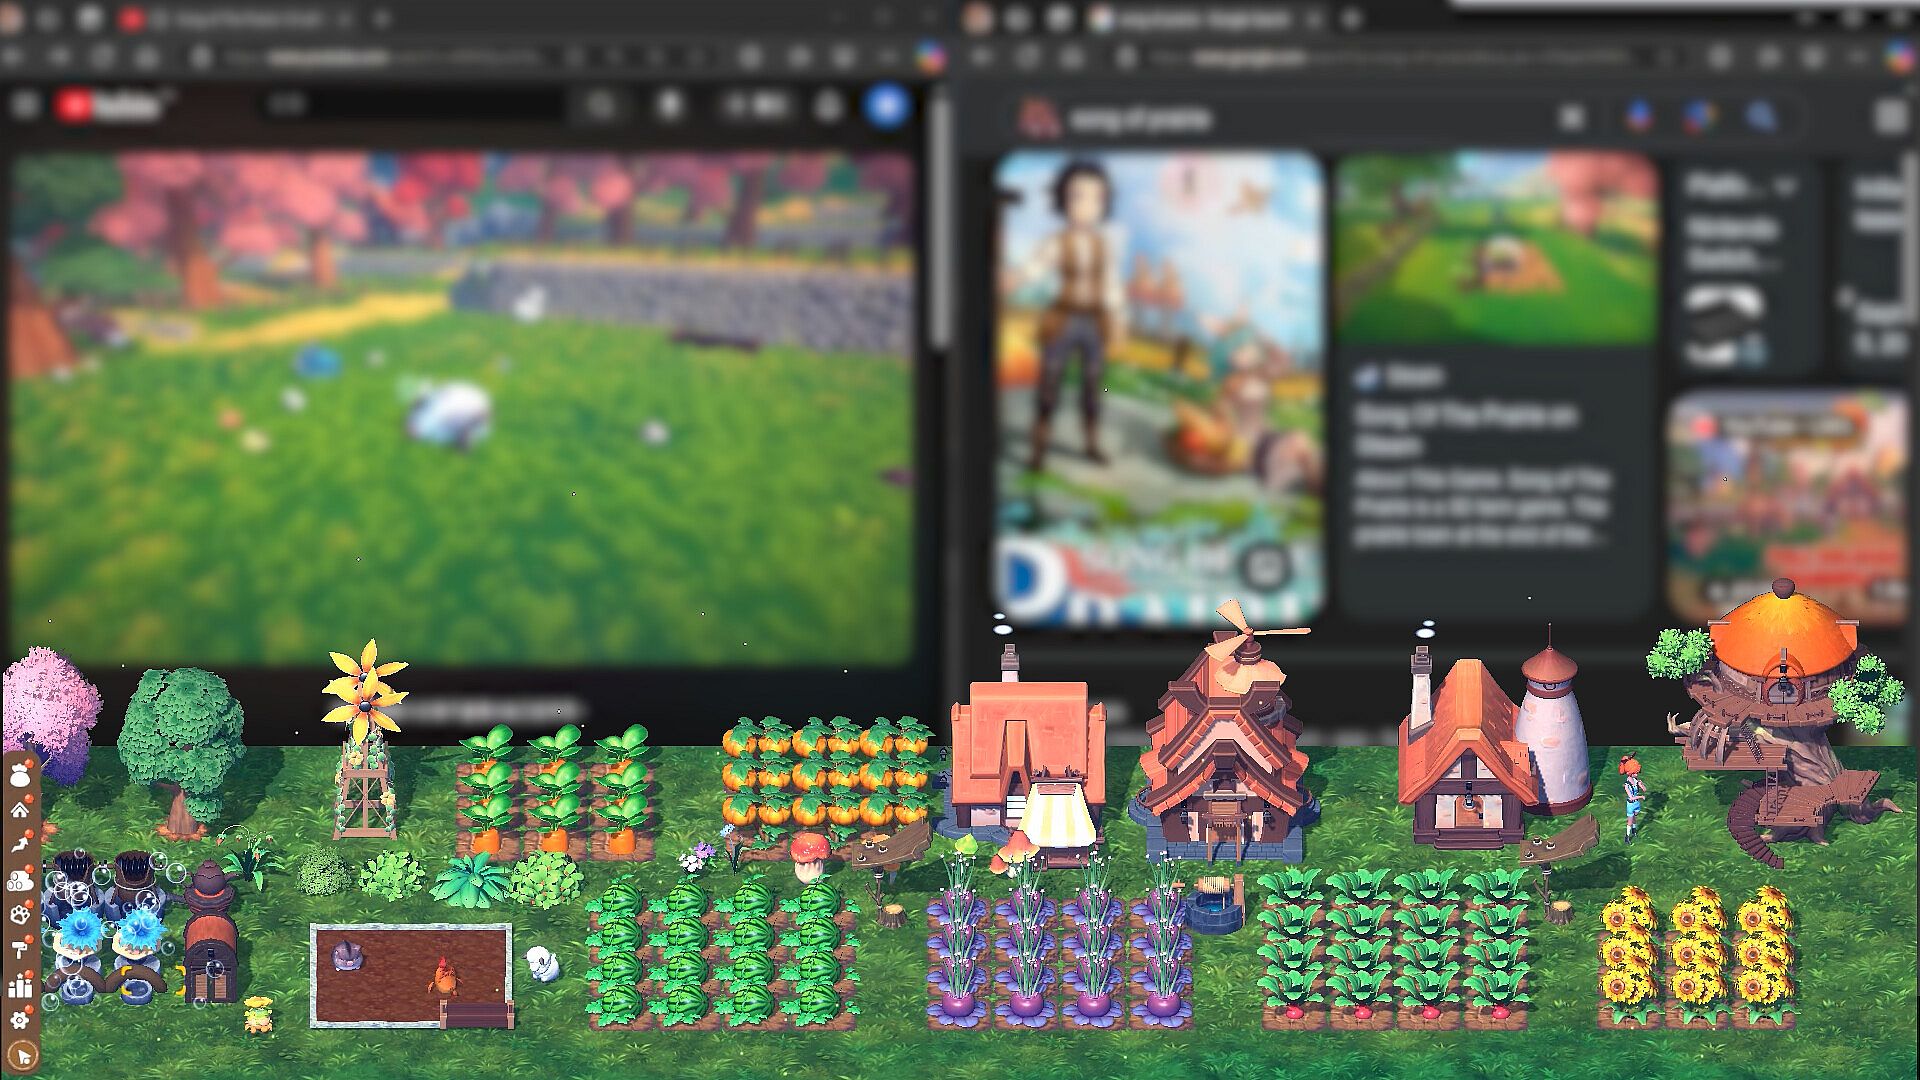The width and height of the screenshot is (1920, 1080).
Task: Click the blurred YouTube video player
Action: coord(460,400)
